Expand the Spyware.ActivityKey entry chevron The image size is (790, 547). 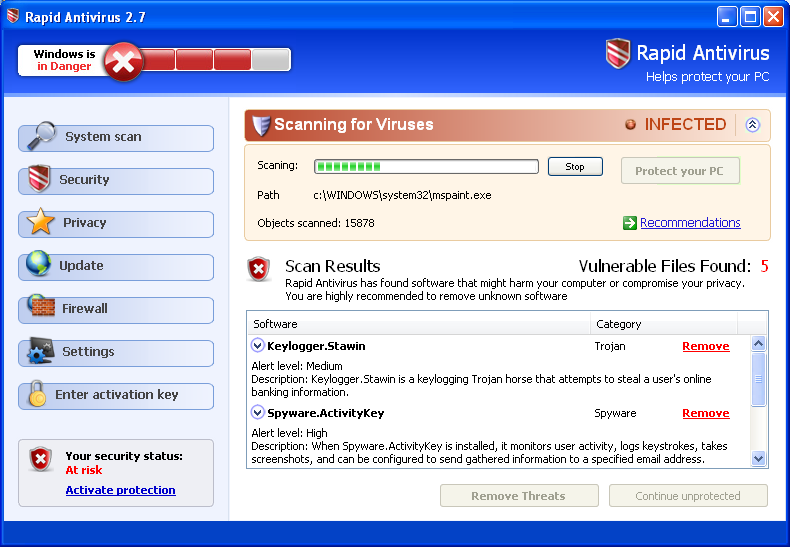(258, 413)
